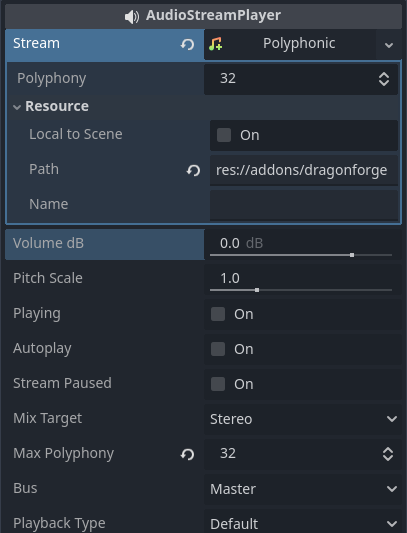407x533 pixels.
Task: Click the Polyphonic stream music note icon
Action: 216,44
